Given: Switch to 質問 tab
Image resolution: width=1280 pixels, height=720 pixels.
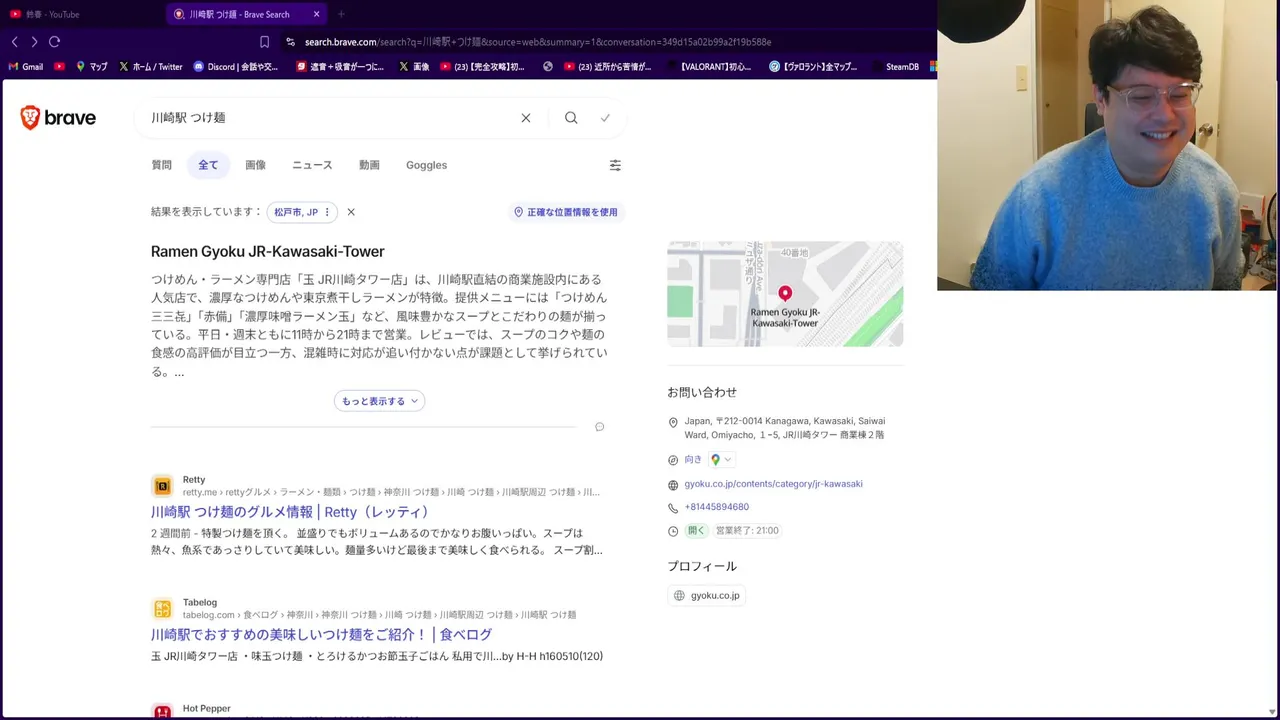Looking at the screenshot, I should coord(162,165).
